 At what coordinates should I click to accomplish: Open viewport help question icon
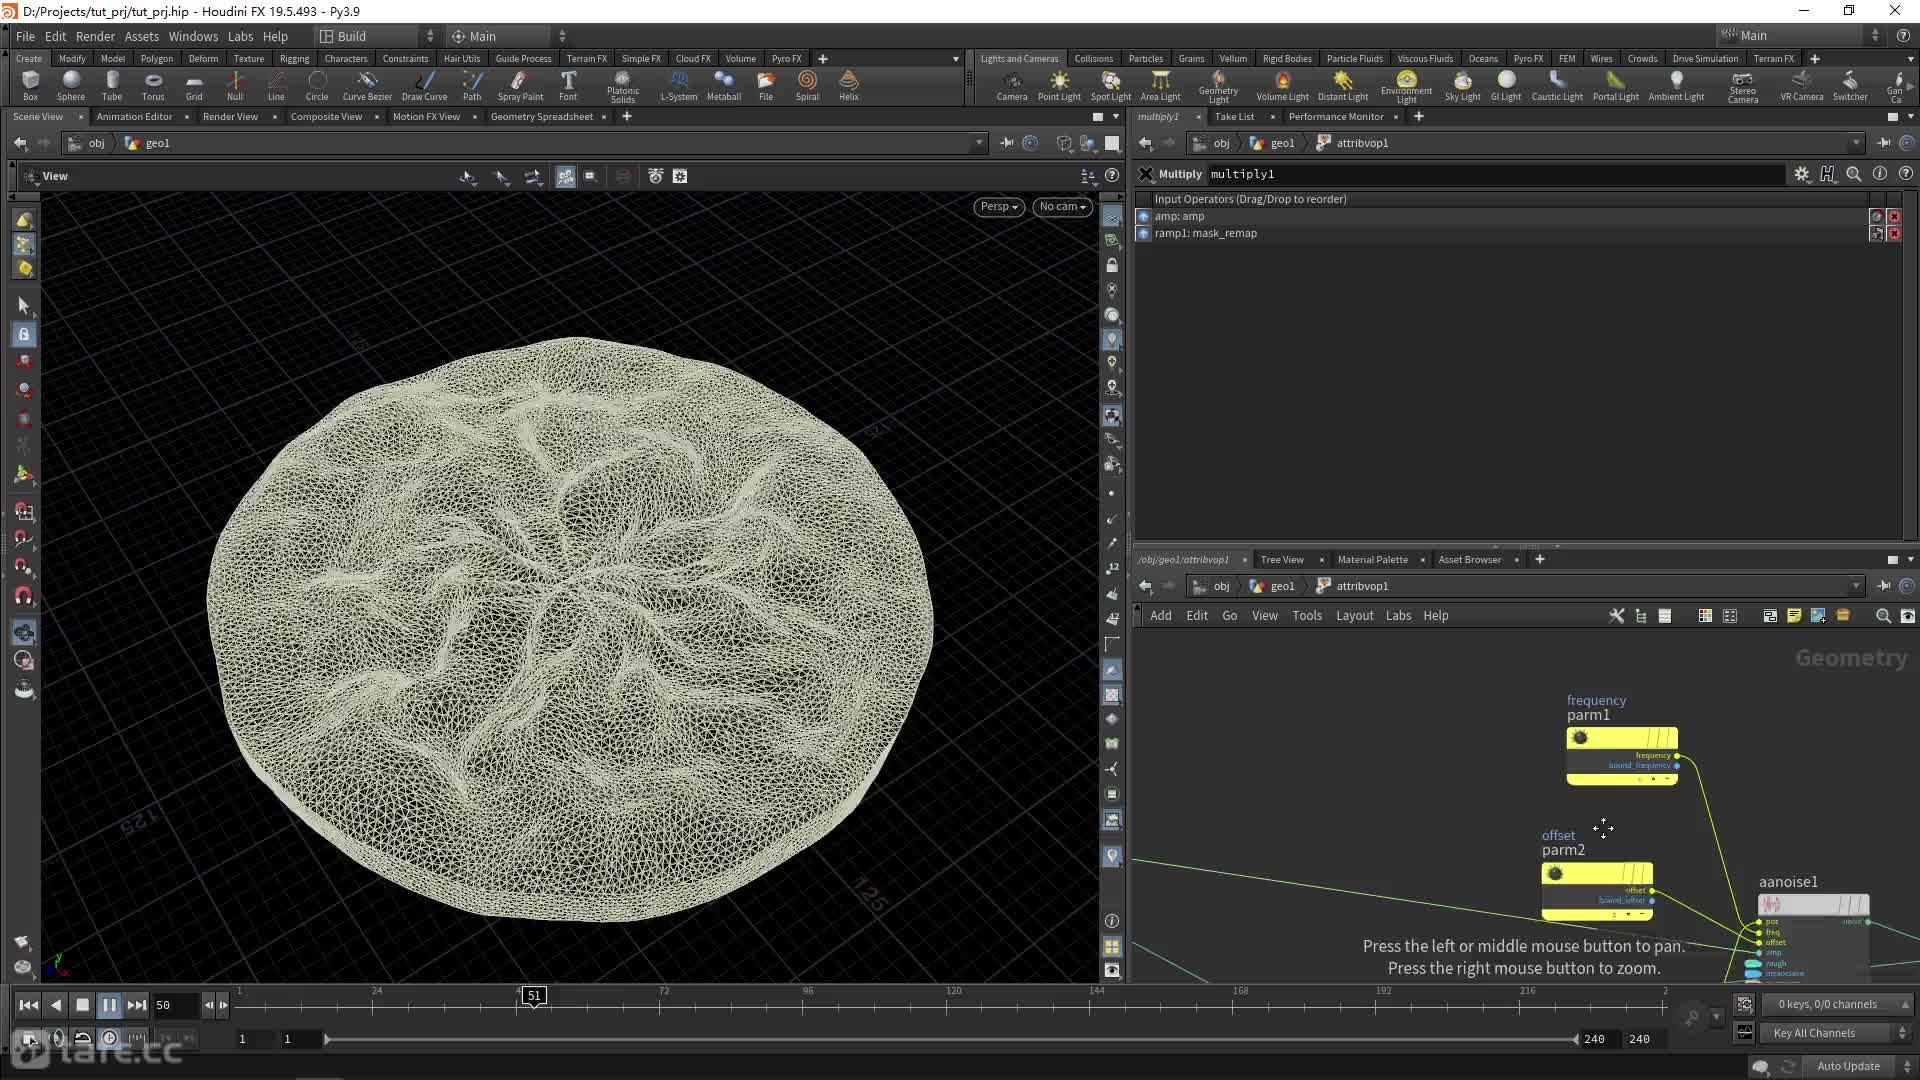click(x=1112, y=176)
